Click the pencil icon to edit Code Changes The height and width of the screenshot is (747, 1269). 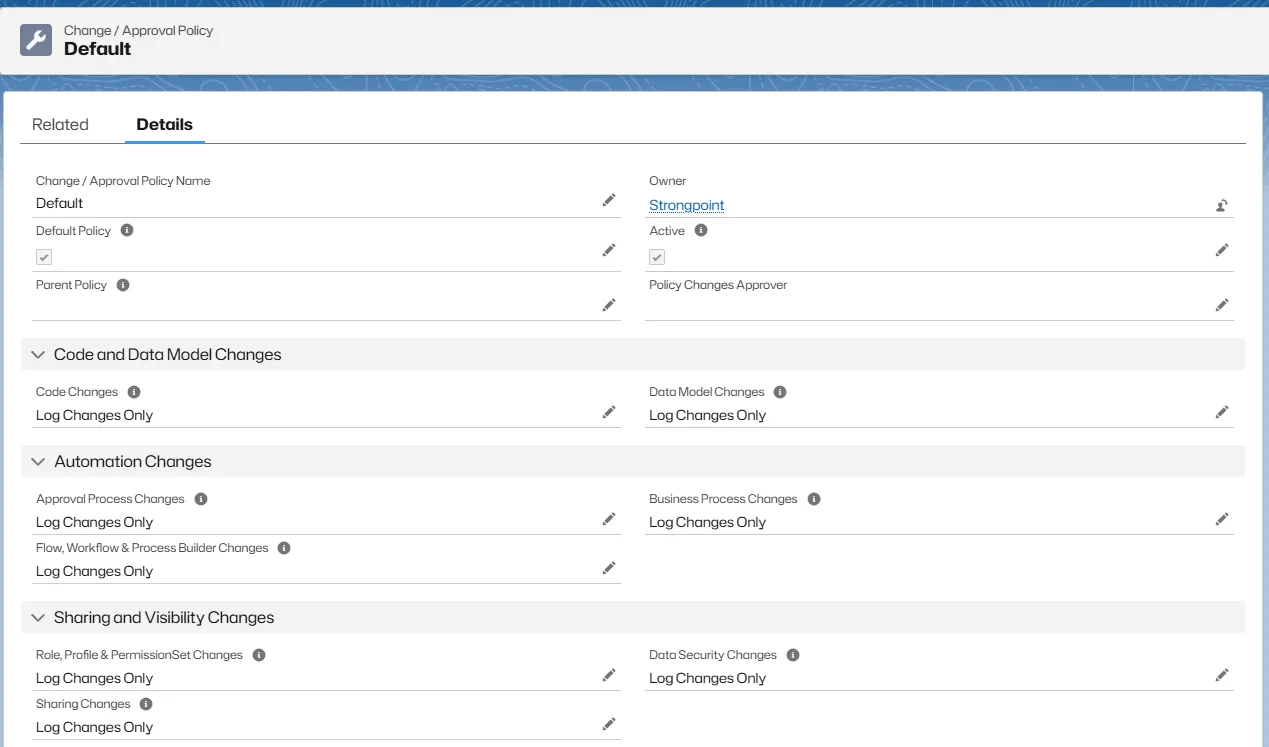(609, 412)
